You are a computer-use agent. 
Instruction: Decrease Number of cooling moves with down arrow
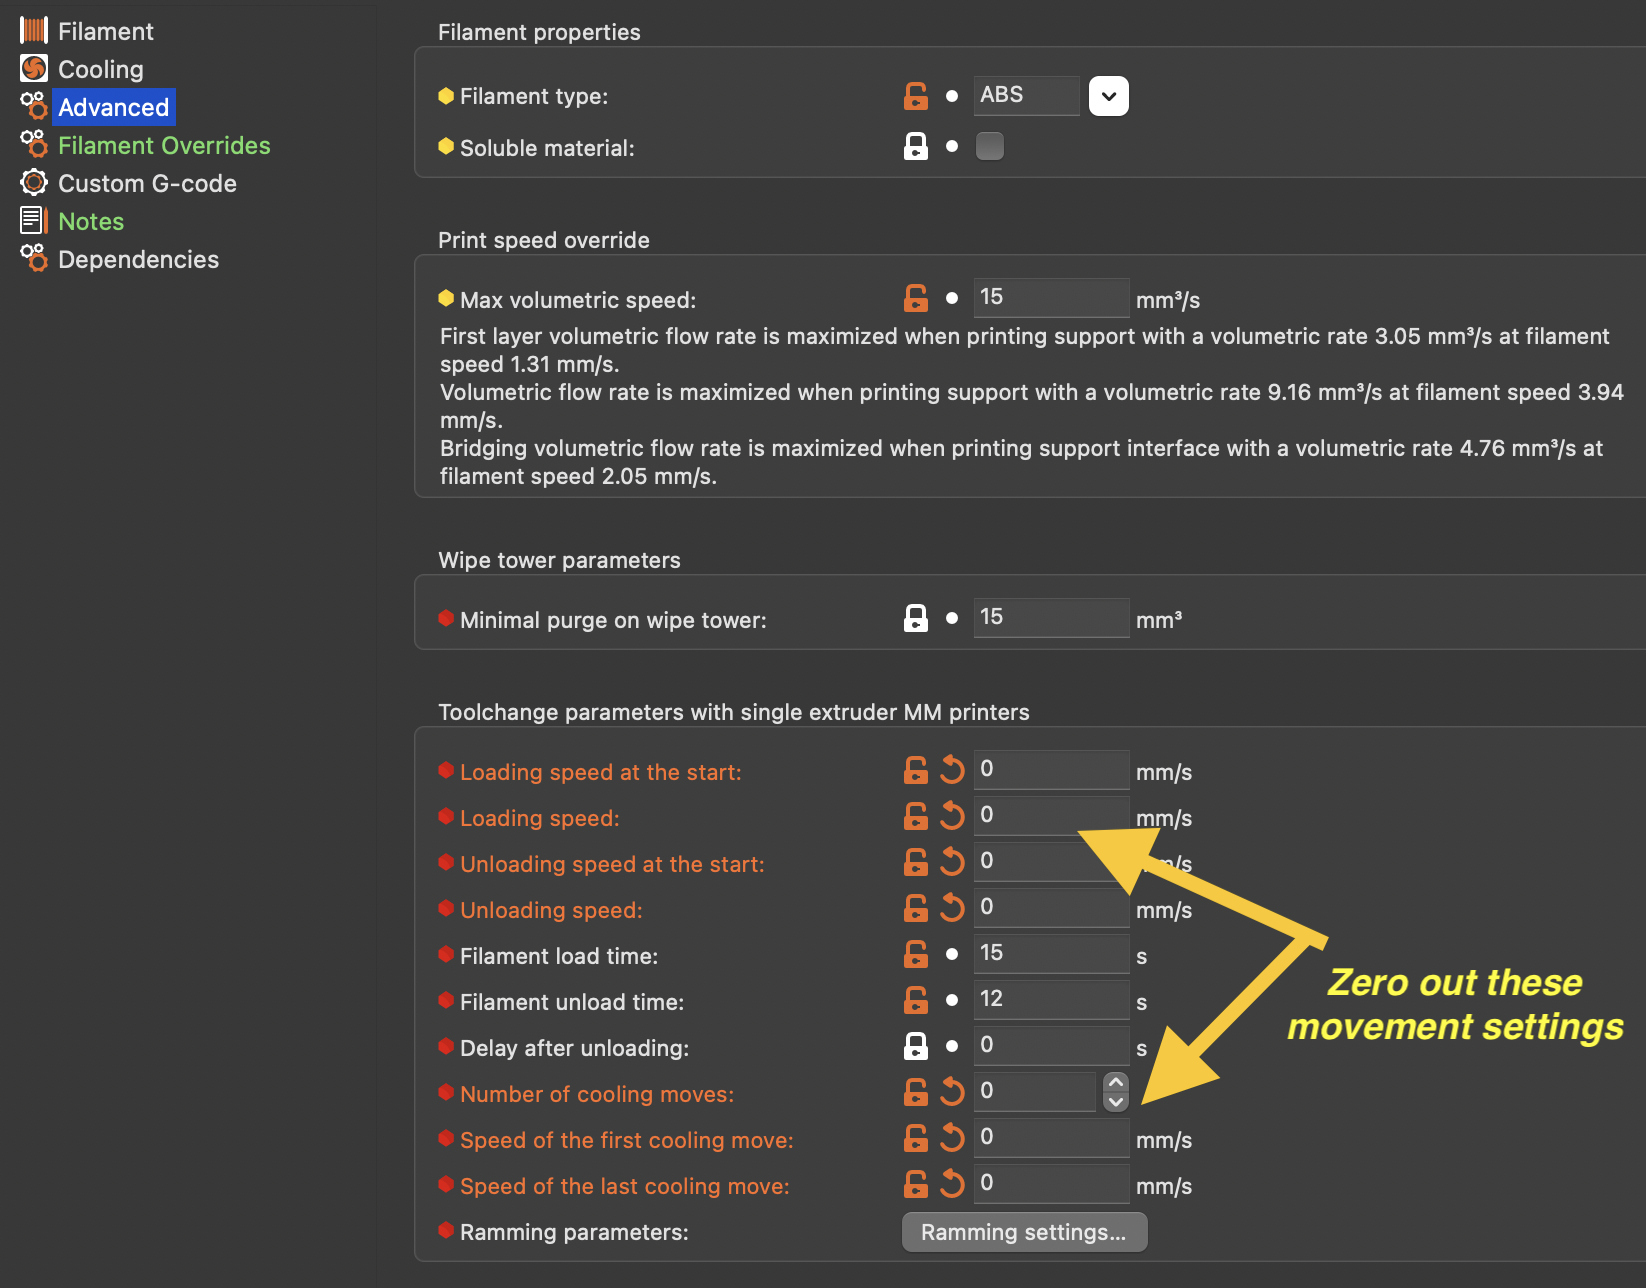[x=1116, y=1102]
